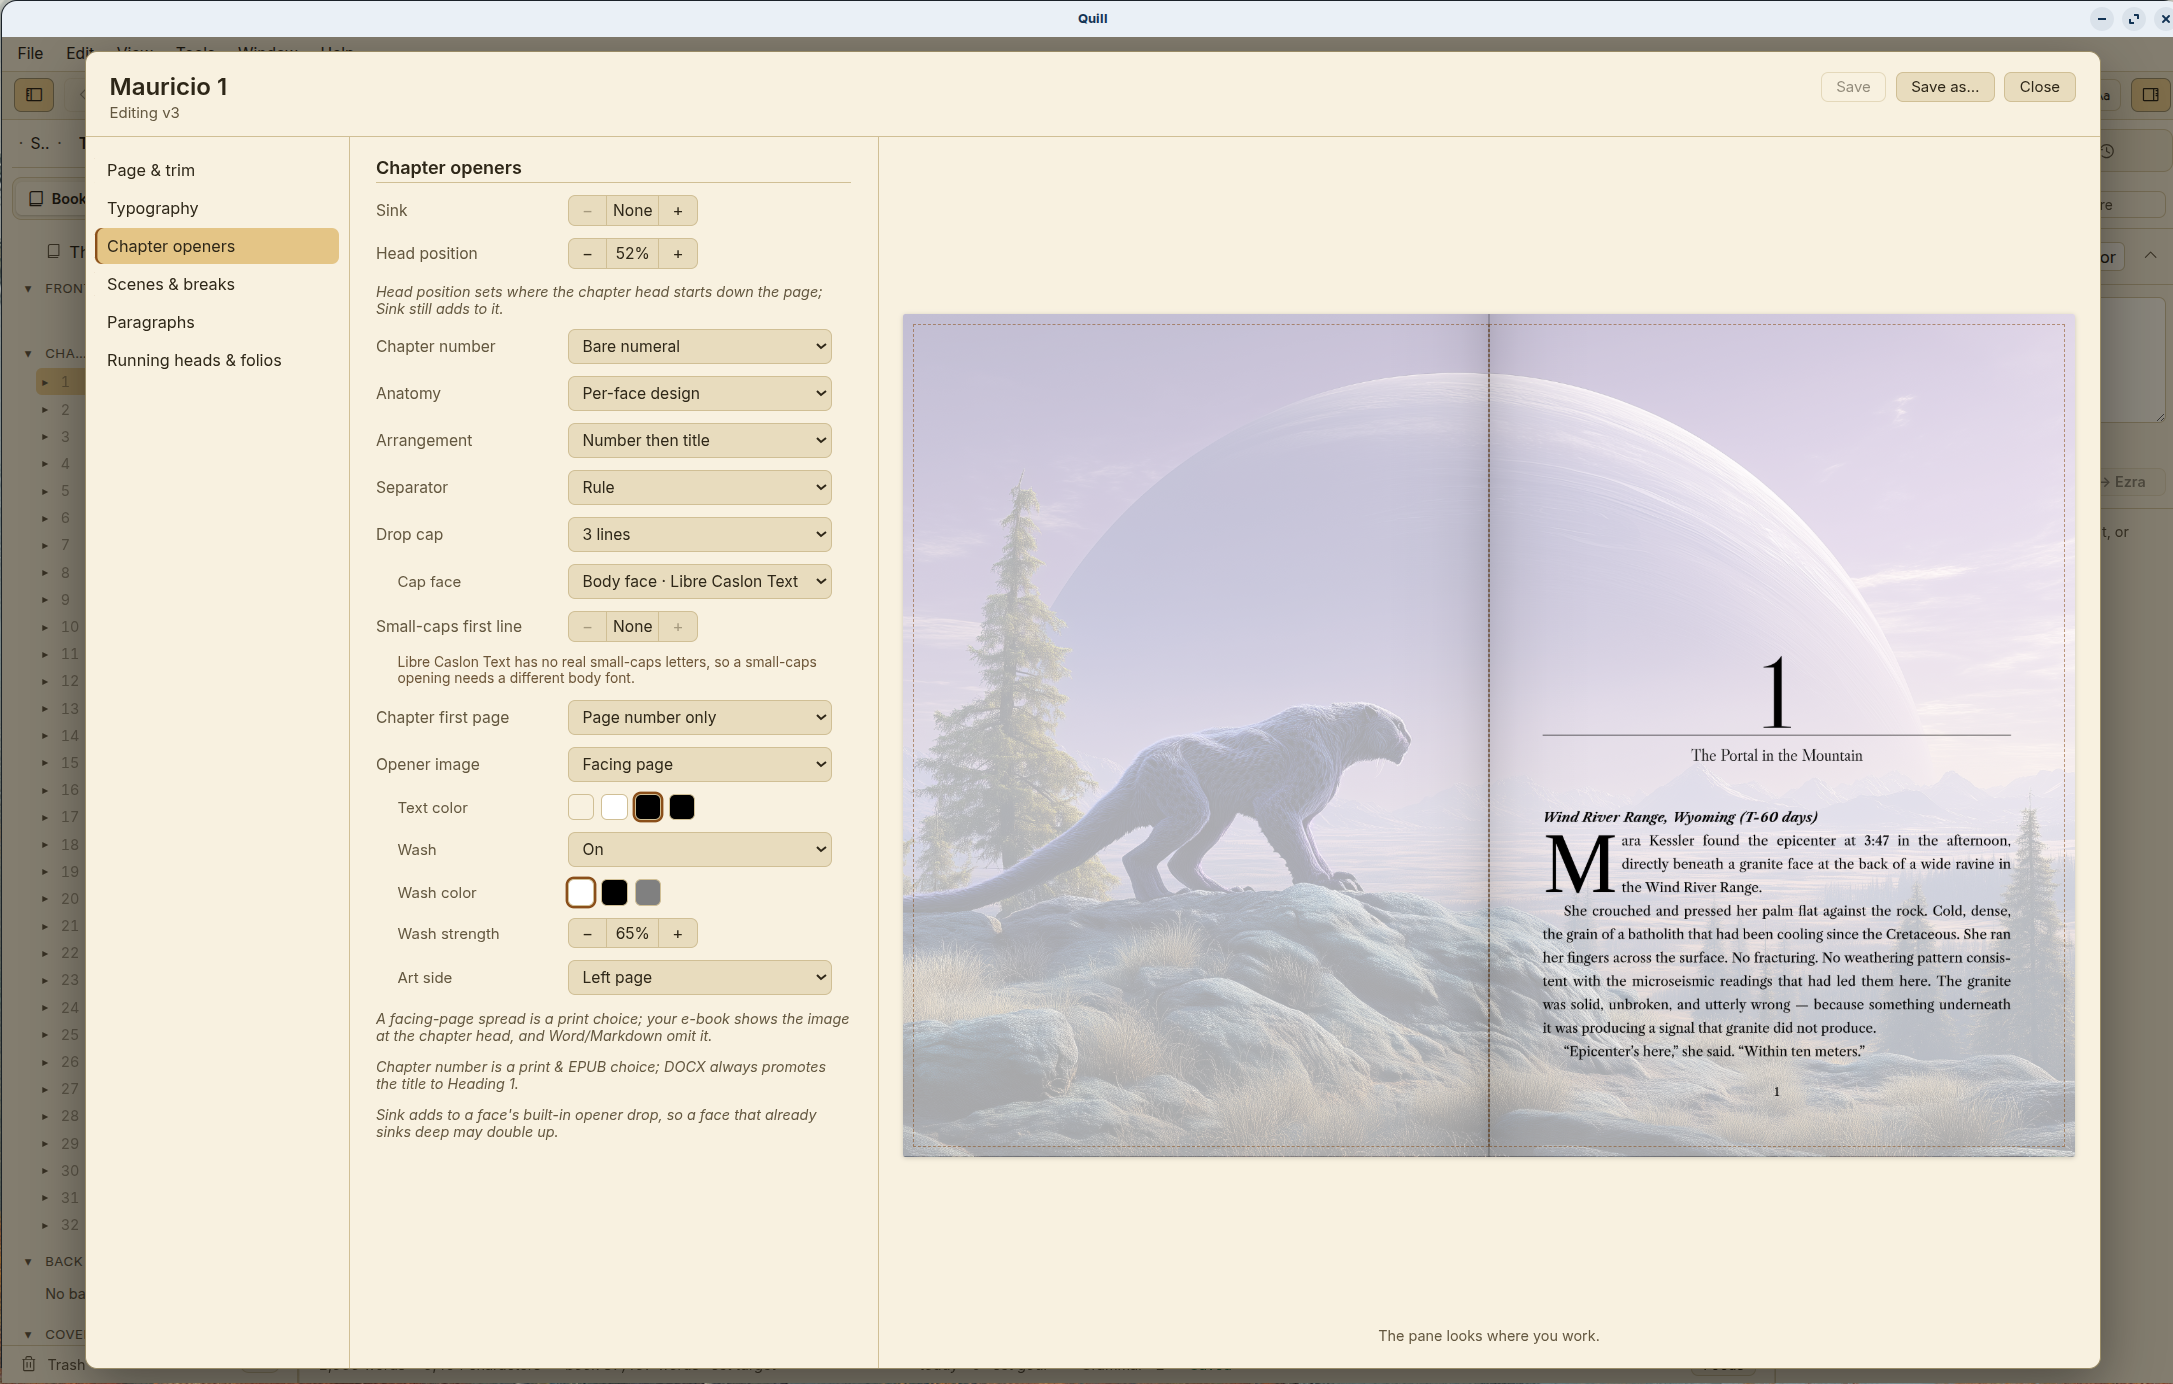Open the Opener image dropdown
The image size is (2173, 1384).
(x=700, y=765)
